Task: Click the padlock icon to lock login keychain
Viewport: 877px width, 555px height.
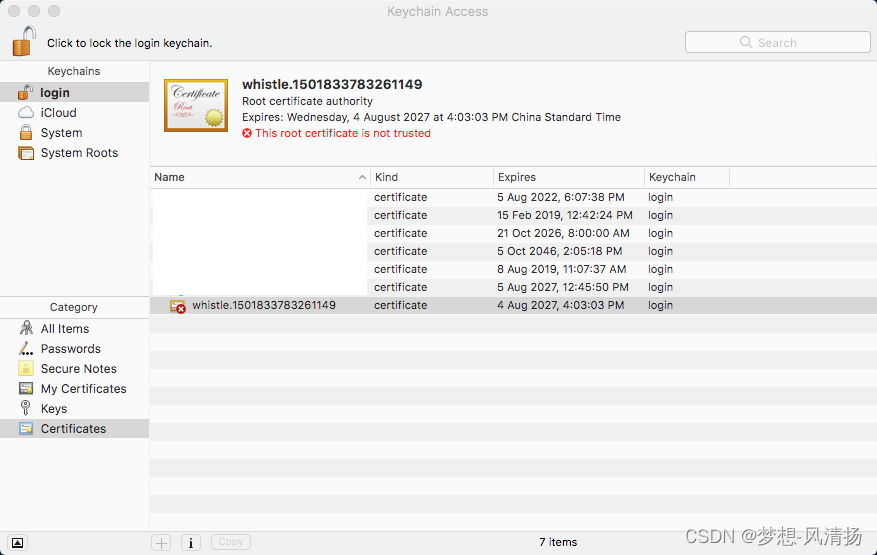Action: [x=24, y=41]
